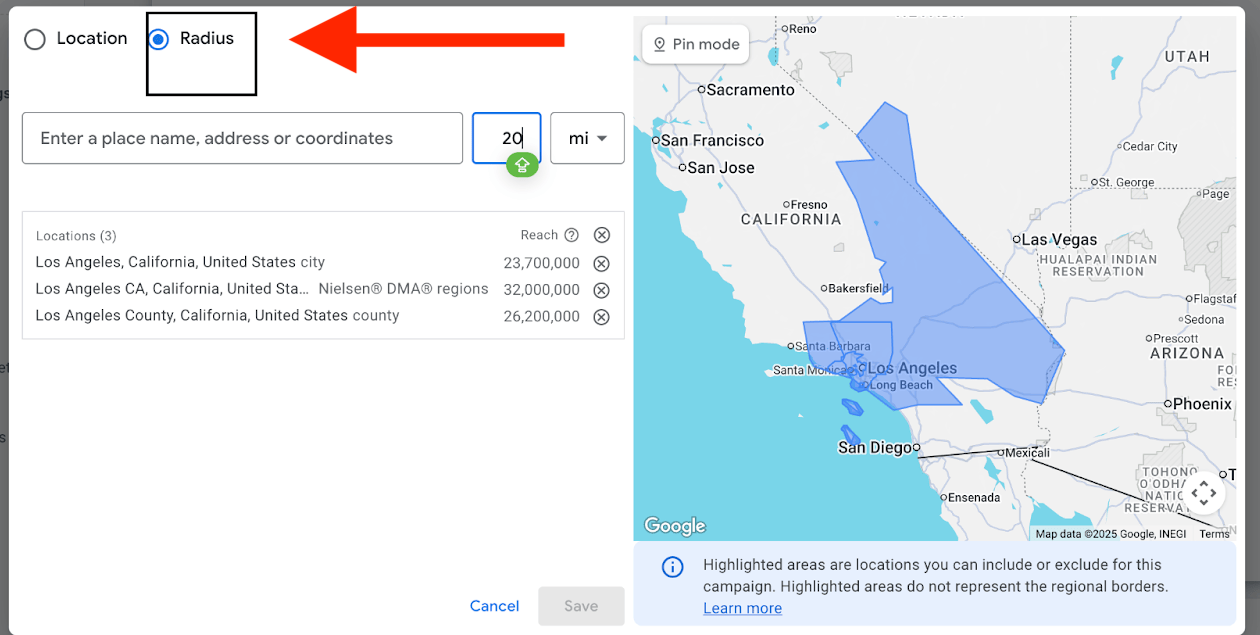This screenshot has width=1260, height=635.
Task: Click the Cancel button
Action: tap(494, 606)
